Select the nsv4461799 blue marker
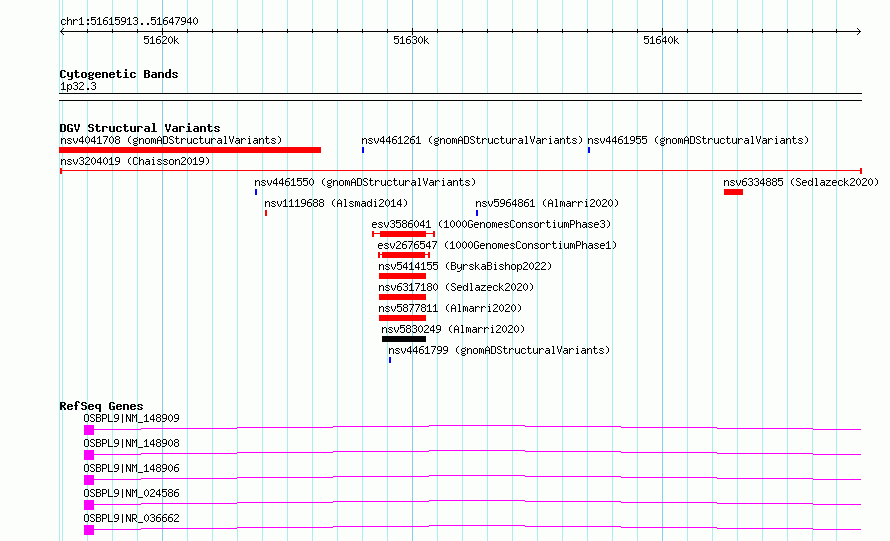This screenshot has height=541, width=890. [390, 360]
